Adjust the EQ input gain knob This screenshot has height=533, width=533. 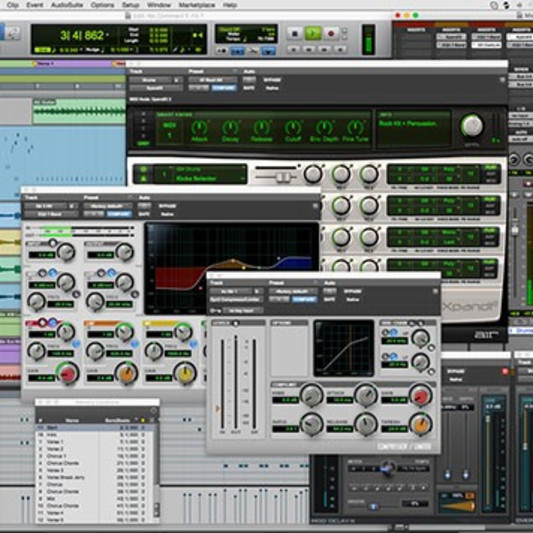(66, 252)
